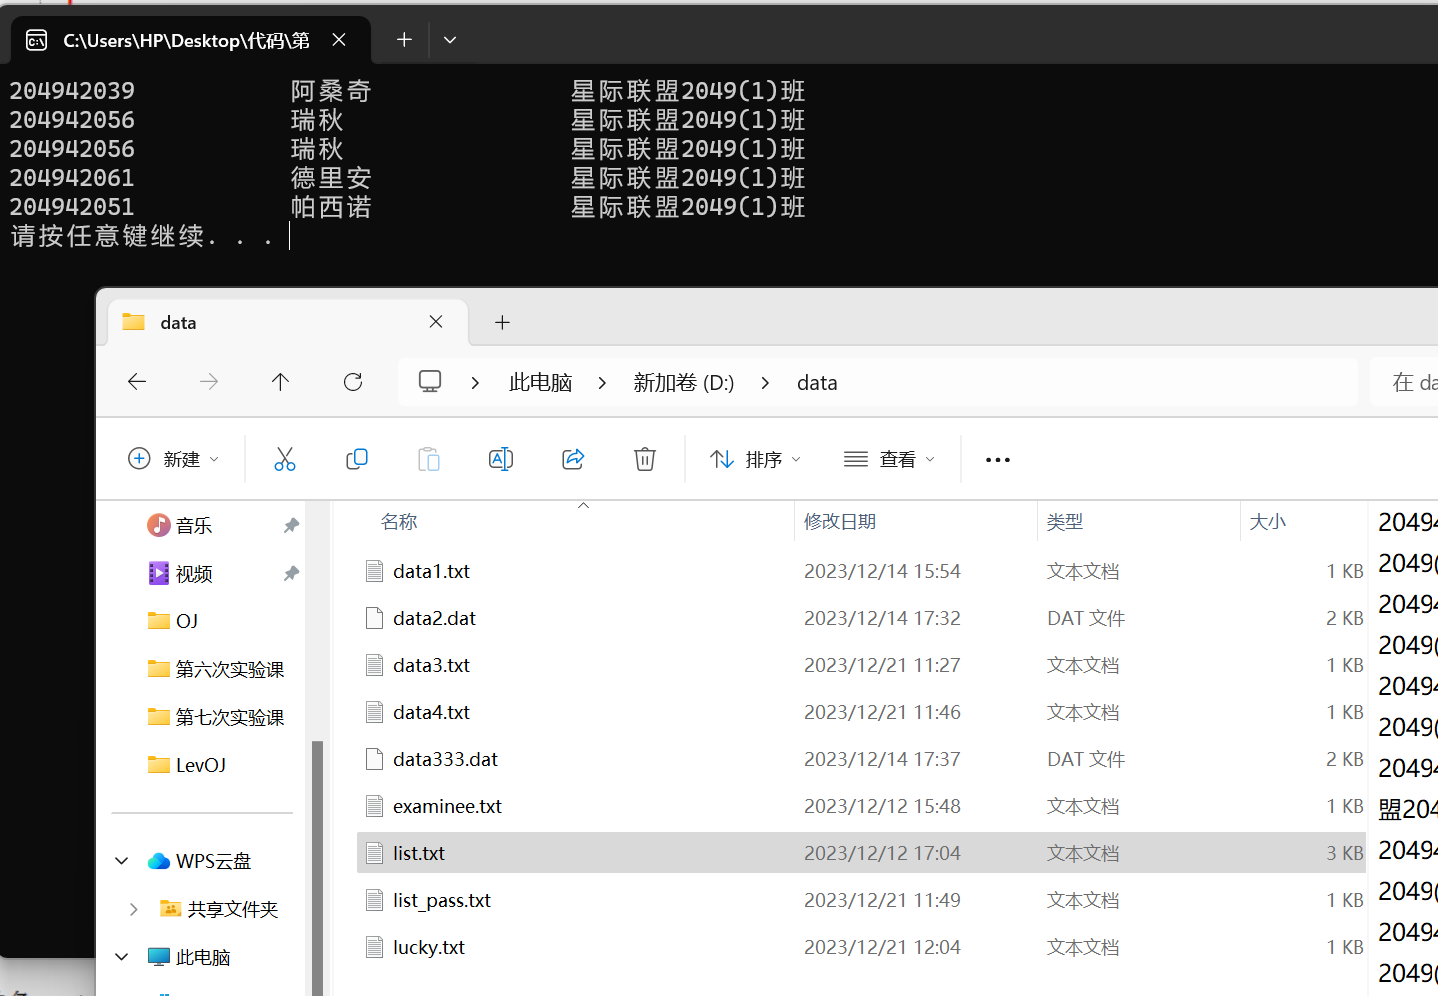
Task: Select the data333.dat file
Action: click(x=861, y=759)
